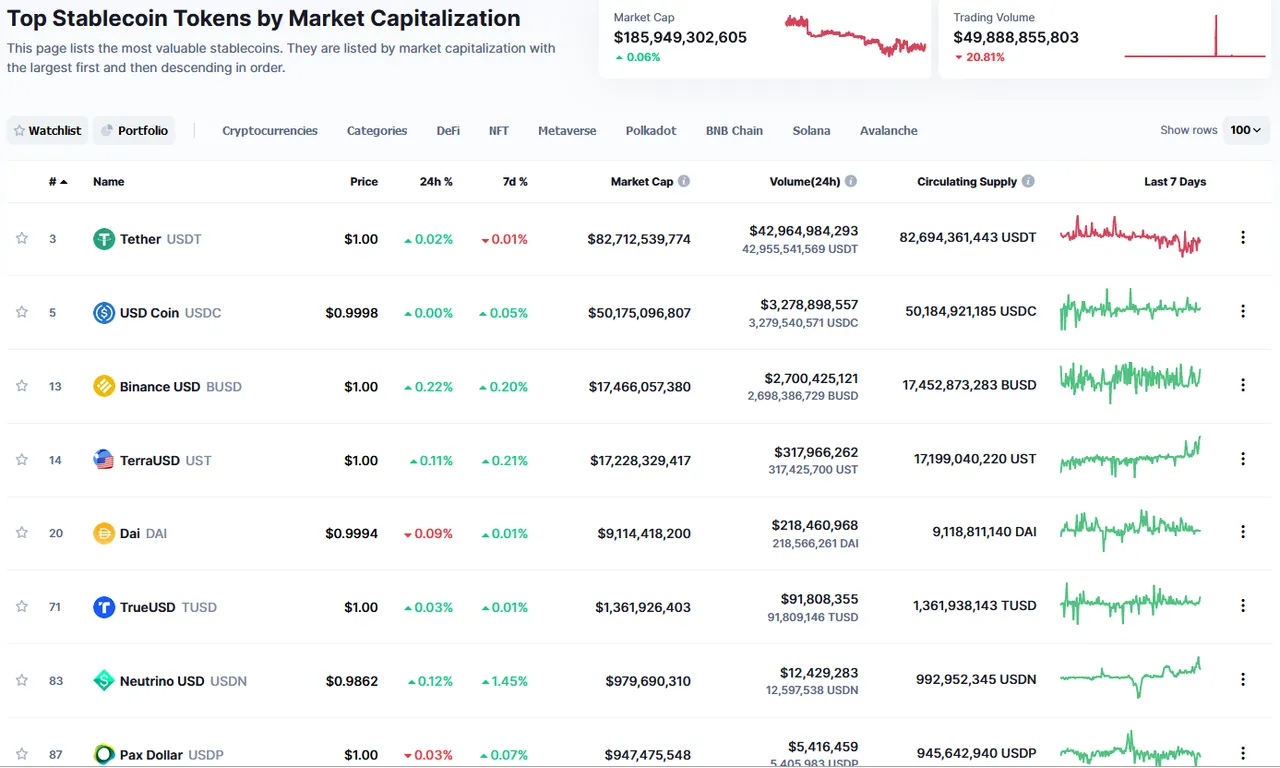Star Tether to add to watchlist
The image size is (1280, 768).
tap(21, 238)
